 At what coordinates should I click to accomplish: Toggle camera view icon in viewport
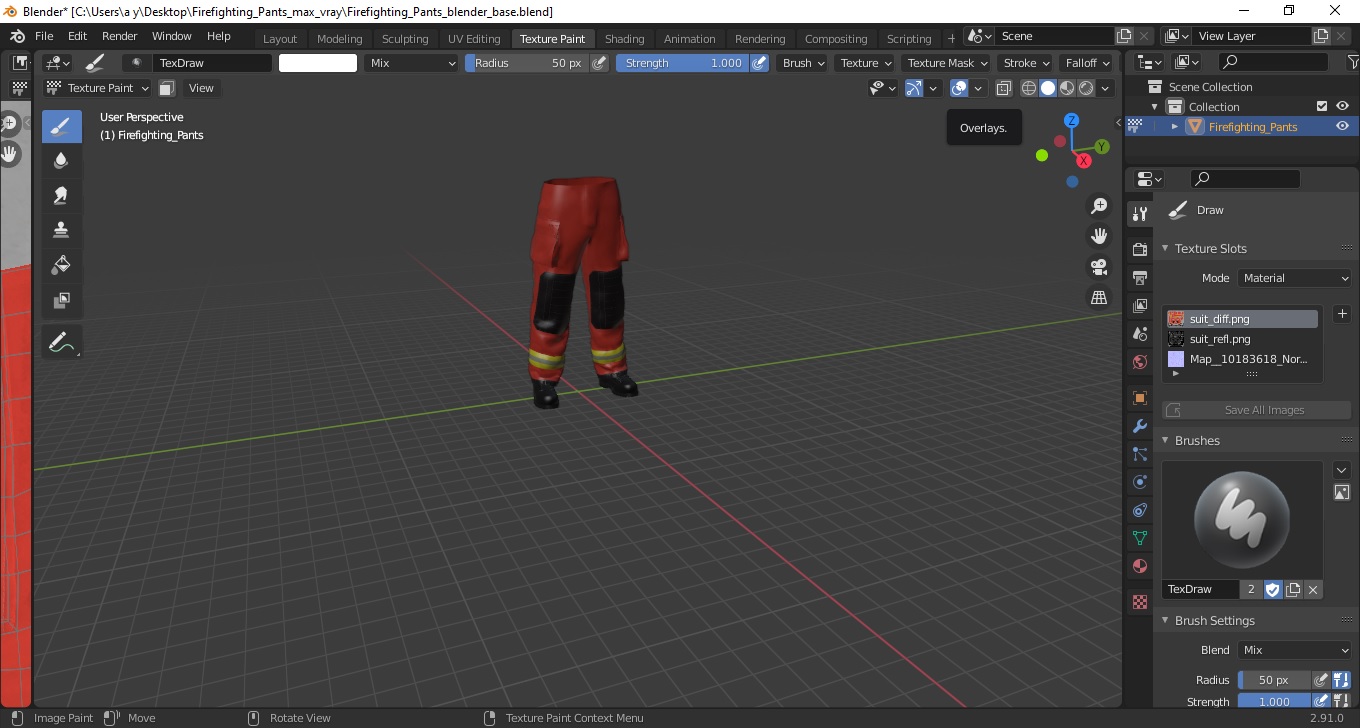[x=1099, y=267]
